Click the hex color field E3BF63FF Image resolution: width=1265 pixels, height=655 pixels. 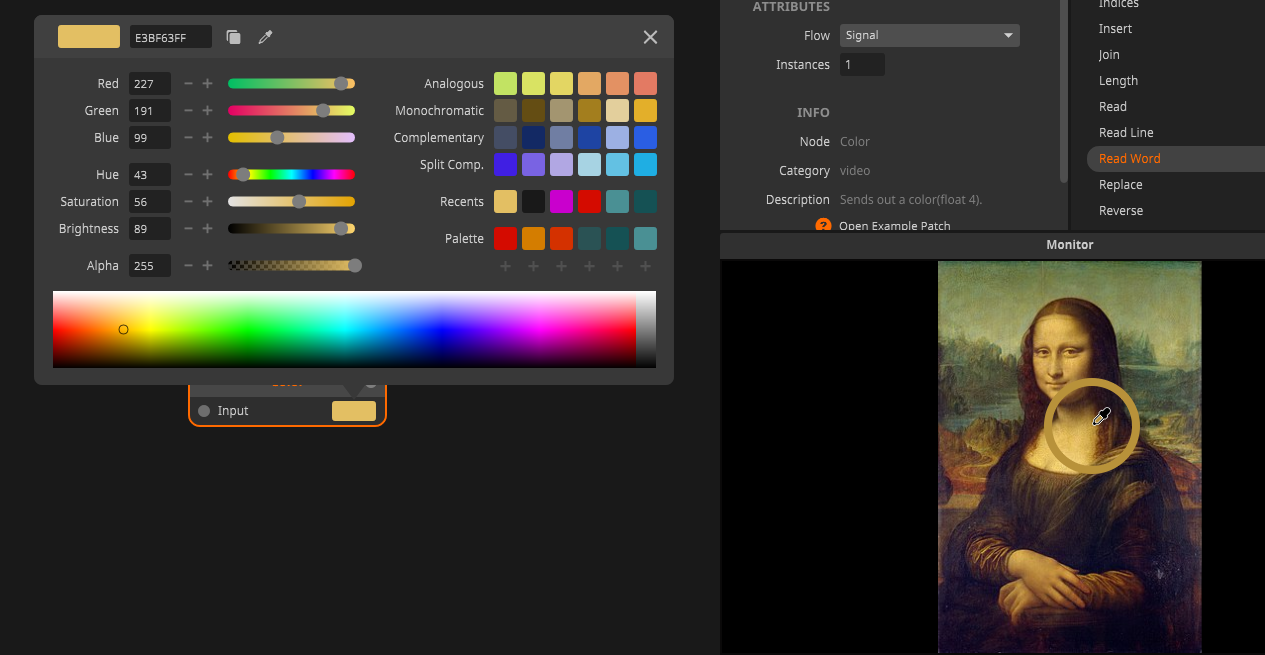(x=171, y=37)
